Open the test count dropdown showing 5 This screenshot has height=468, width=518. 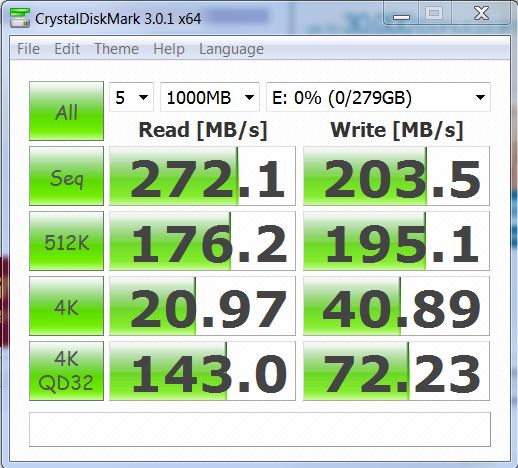[x=131, y=97]
